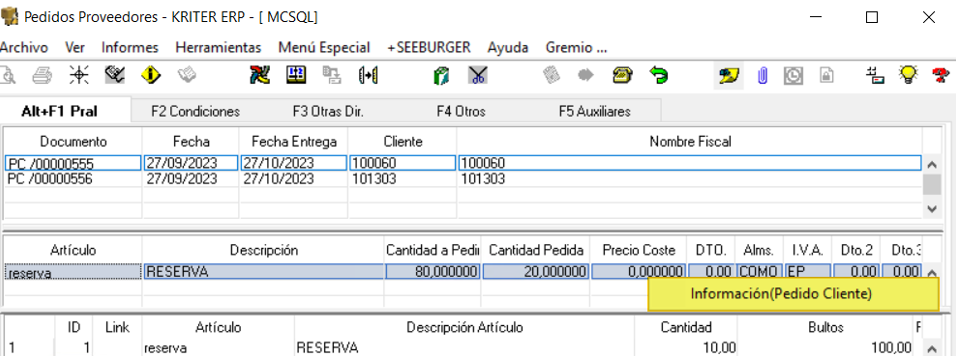Image resolution: width=956 pixels, height=363 pixels.
Task: Click Cantidad Pedida cell 20,000000
Action: (x=536, y=271)
